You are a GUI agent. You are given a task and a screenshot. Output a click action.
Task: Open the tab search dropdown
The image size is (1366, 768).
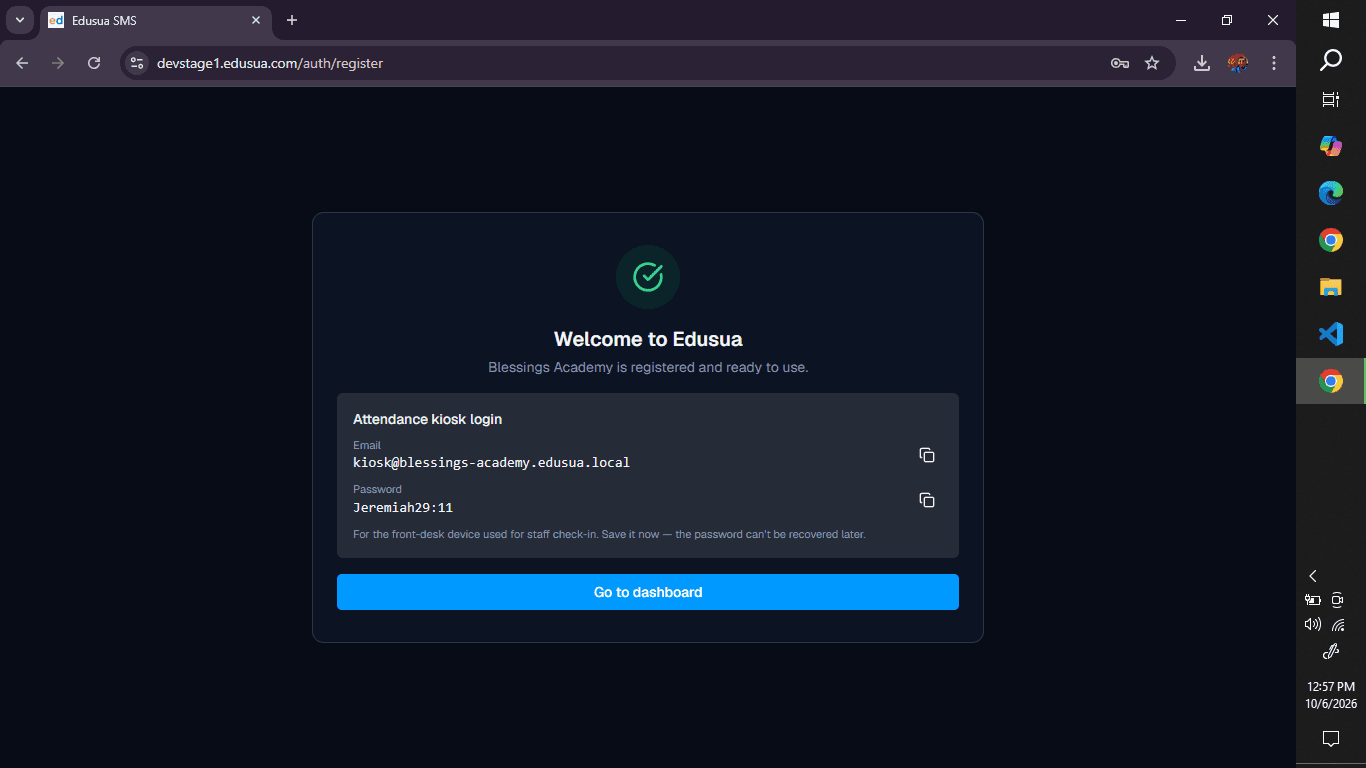[x=19, y=20]
